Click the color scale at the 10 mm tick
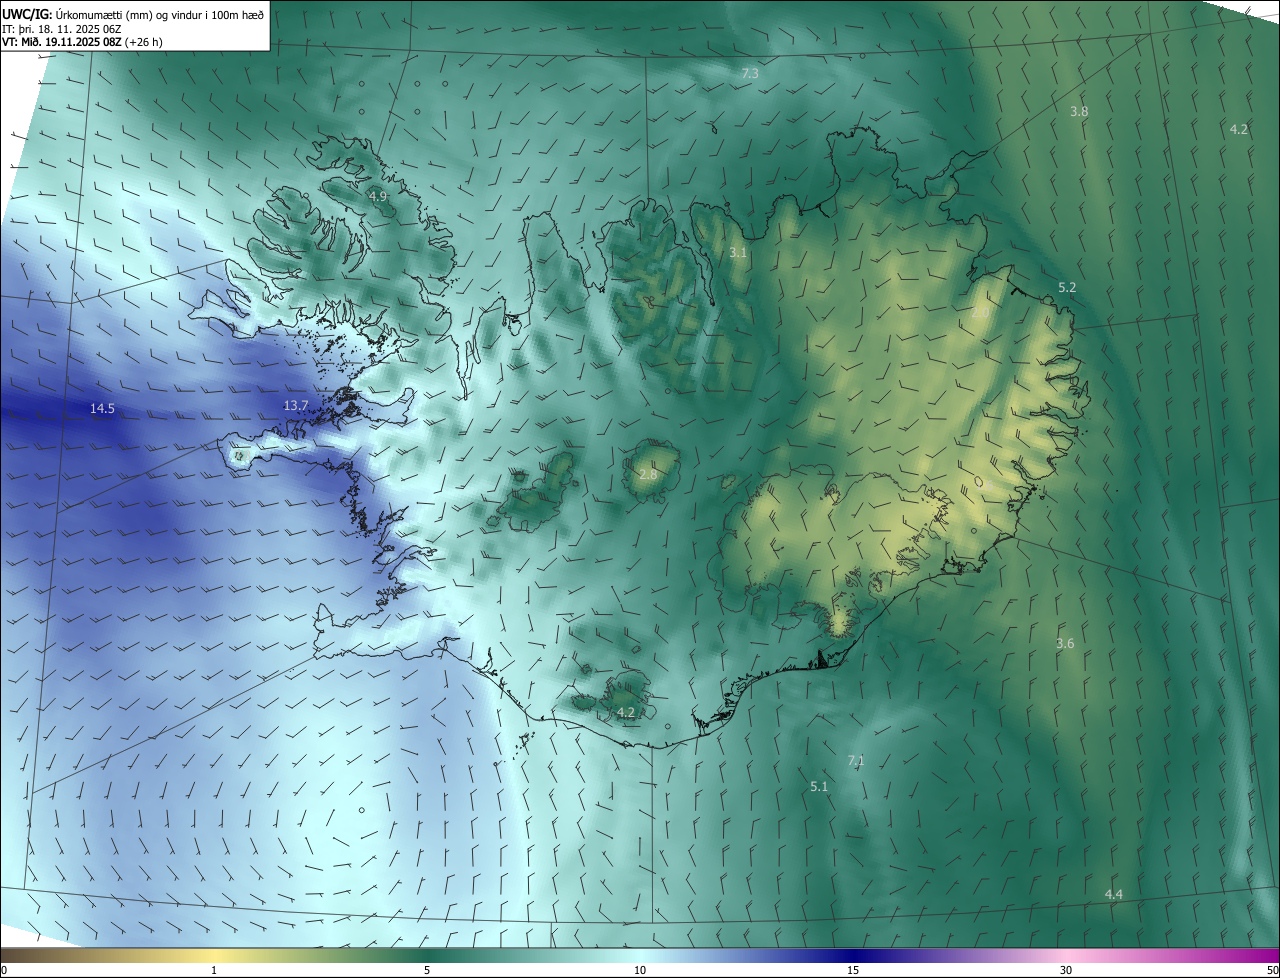The image size is (1280, 978). (640, 955)
